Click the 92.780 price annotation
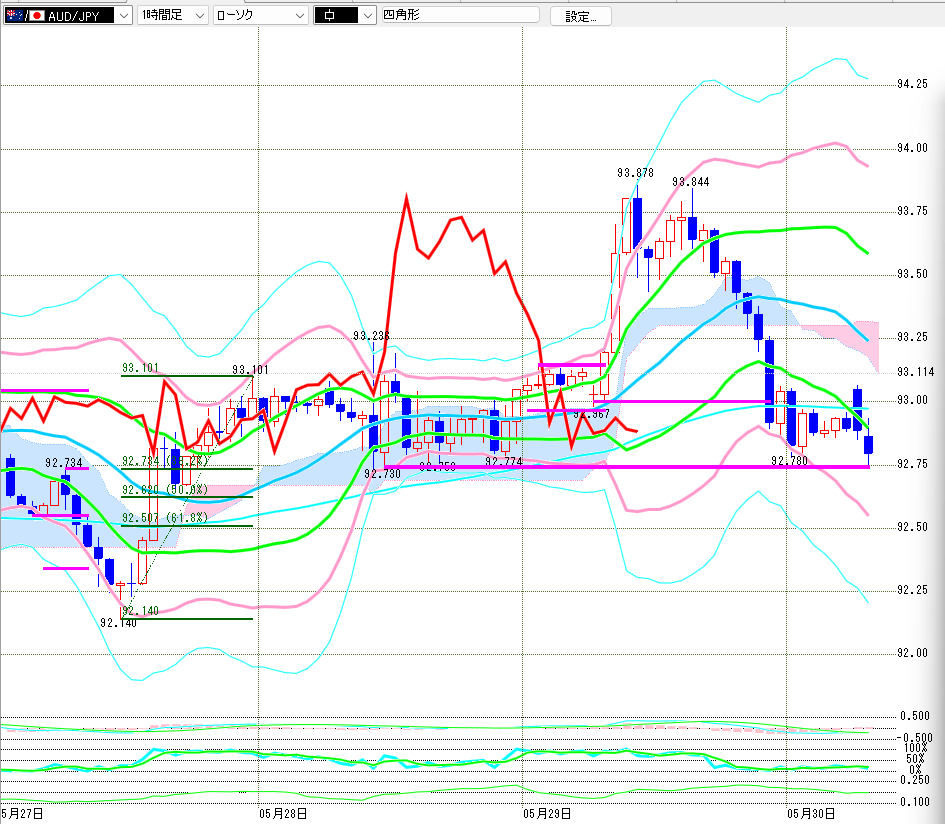945x824 pixels. click(790, 461)
